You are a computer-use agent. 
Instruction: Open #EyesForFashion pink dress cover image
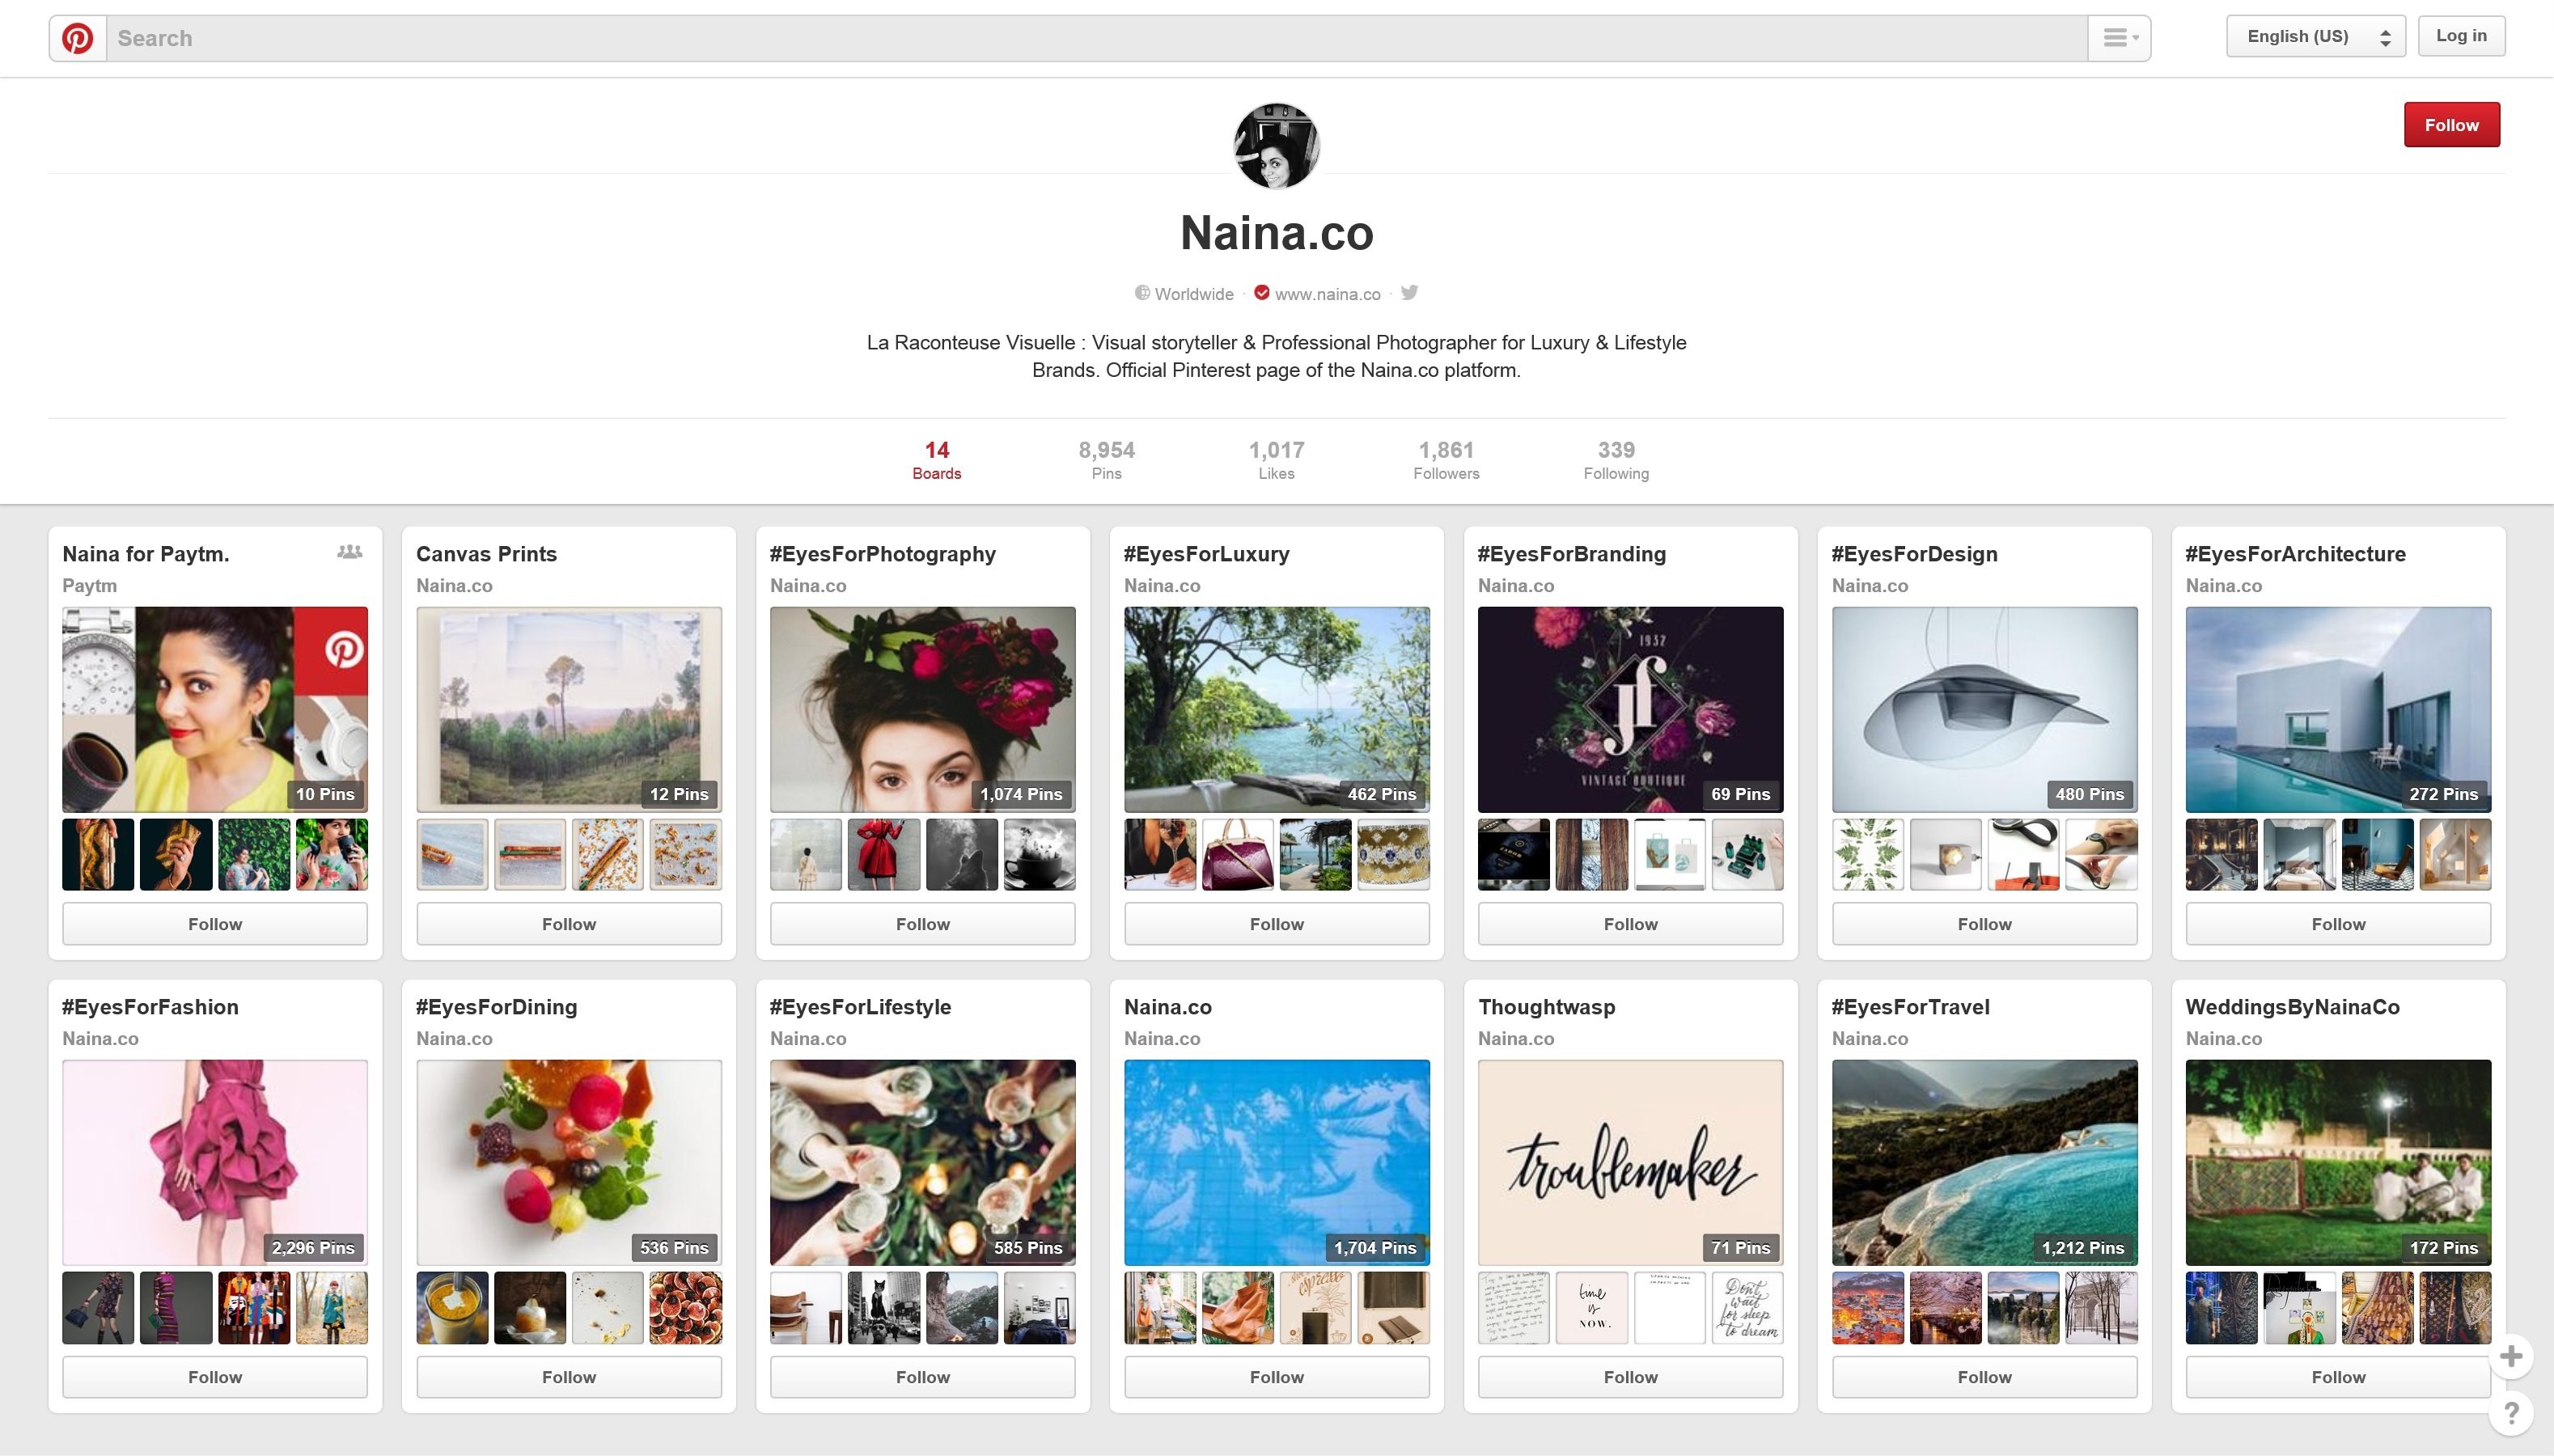tap(215, 1162)
